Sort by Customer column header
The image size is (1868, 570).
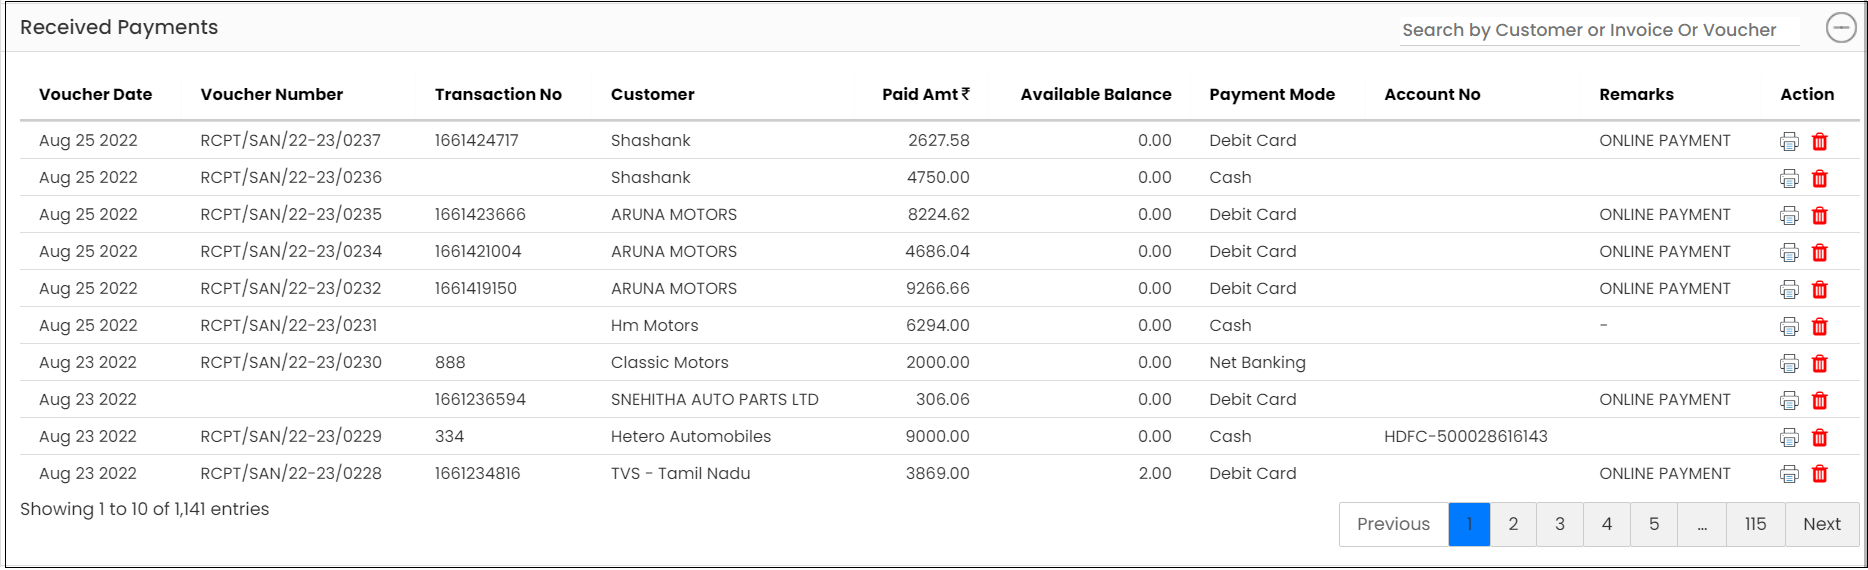[653, 94]
